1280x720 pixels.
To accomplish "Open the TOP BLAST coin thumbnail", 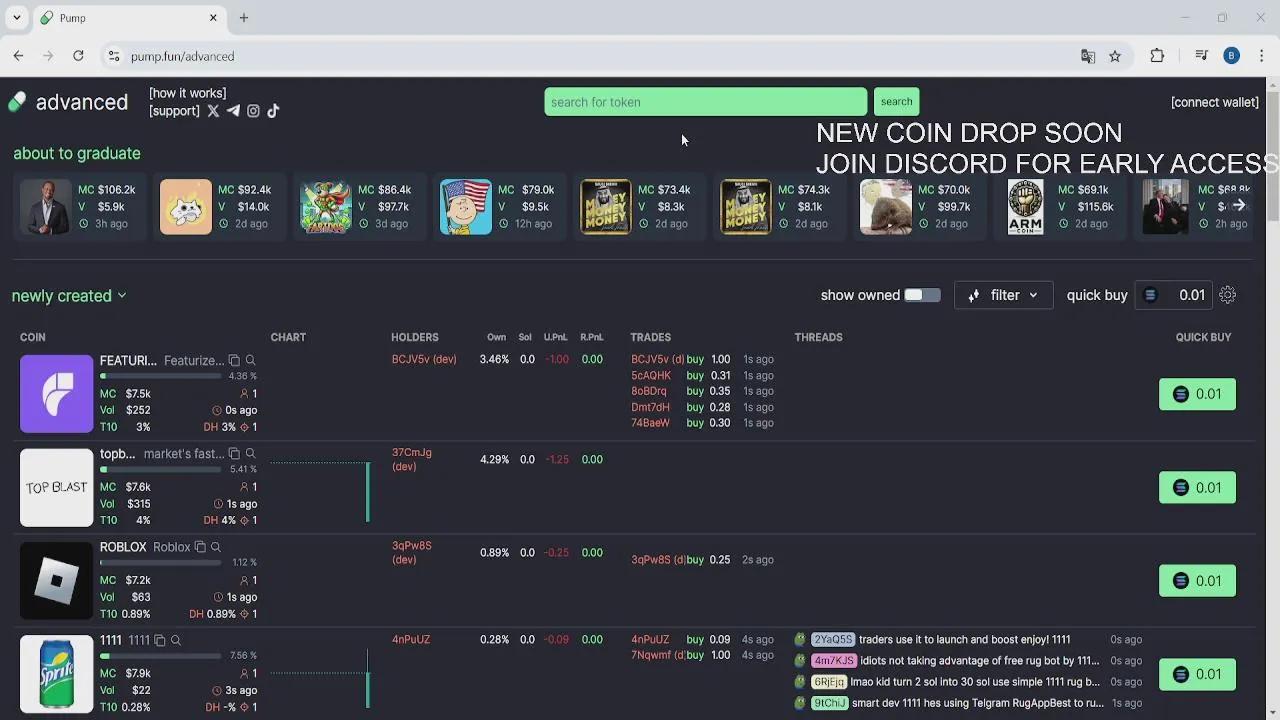I will pos(56,487).
